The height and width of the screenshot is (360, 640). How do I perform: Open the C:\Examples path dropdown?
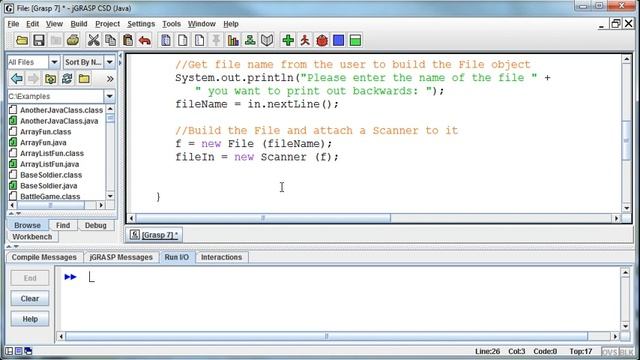(x=109, y=96)
